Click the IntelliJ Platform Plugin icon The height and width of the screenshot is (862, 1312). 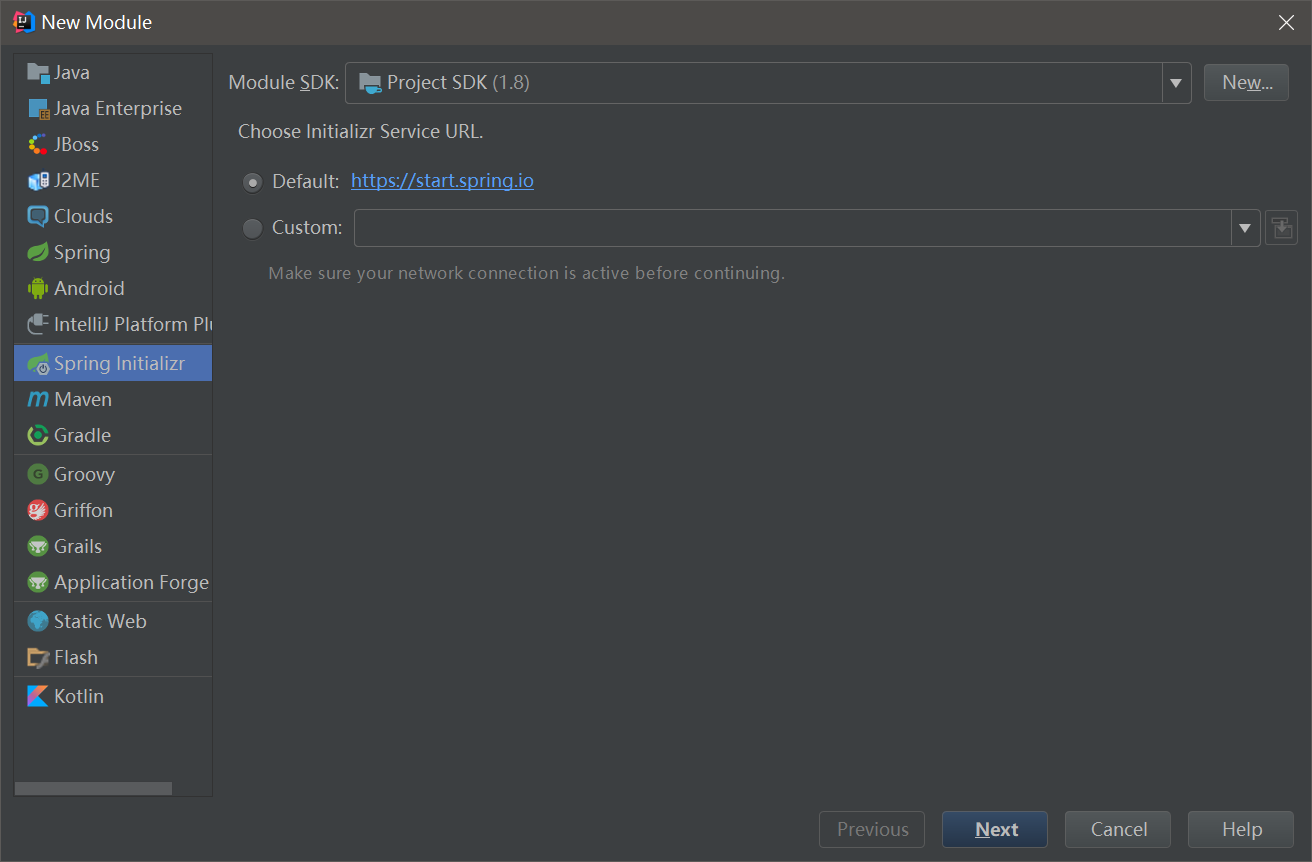click(38, 325)
